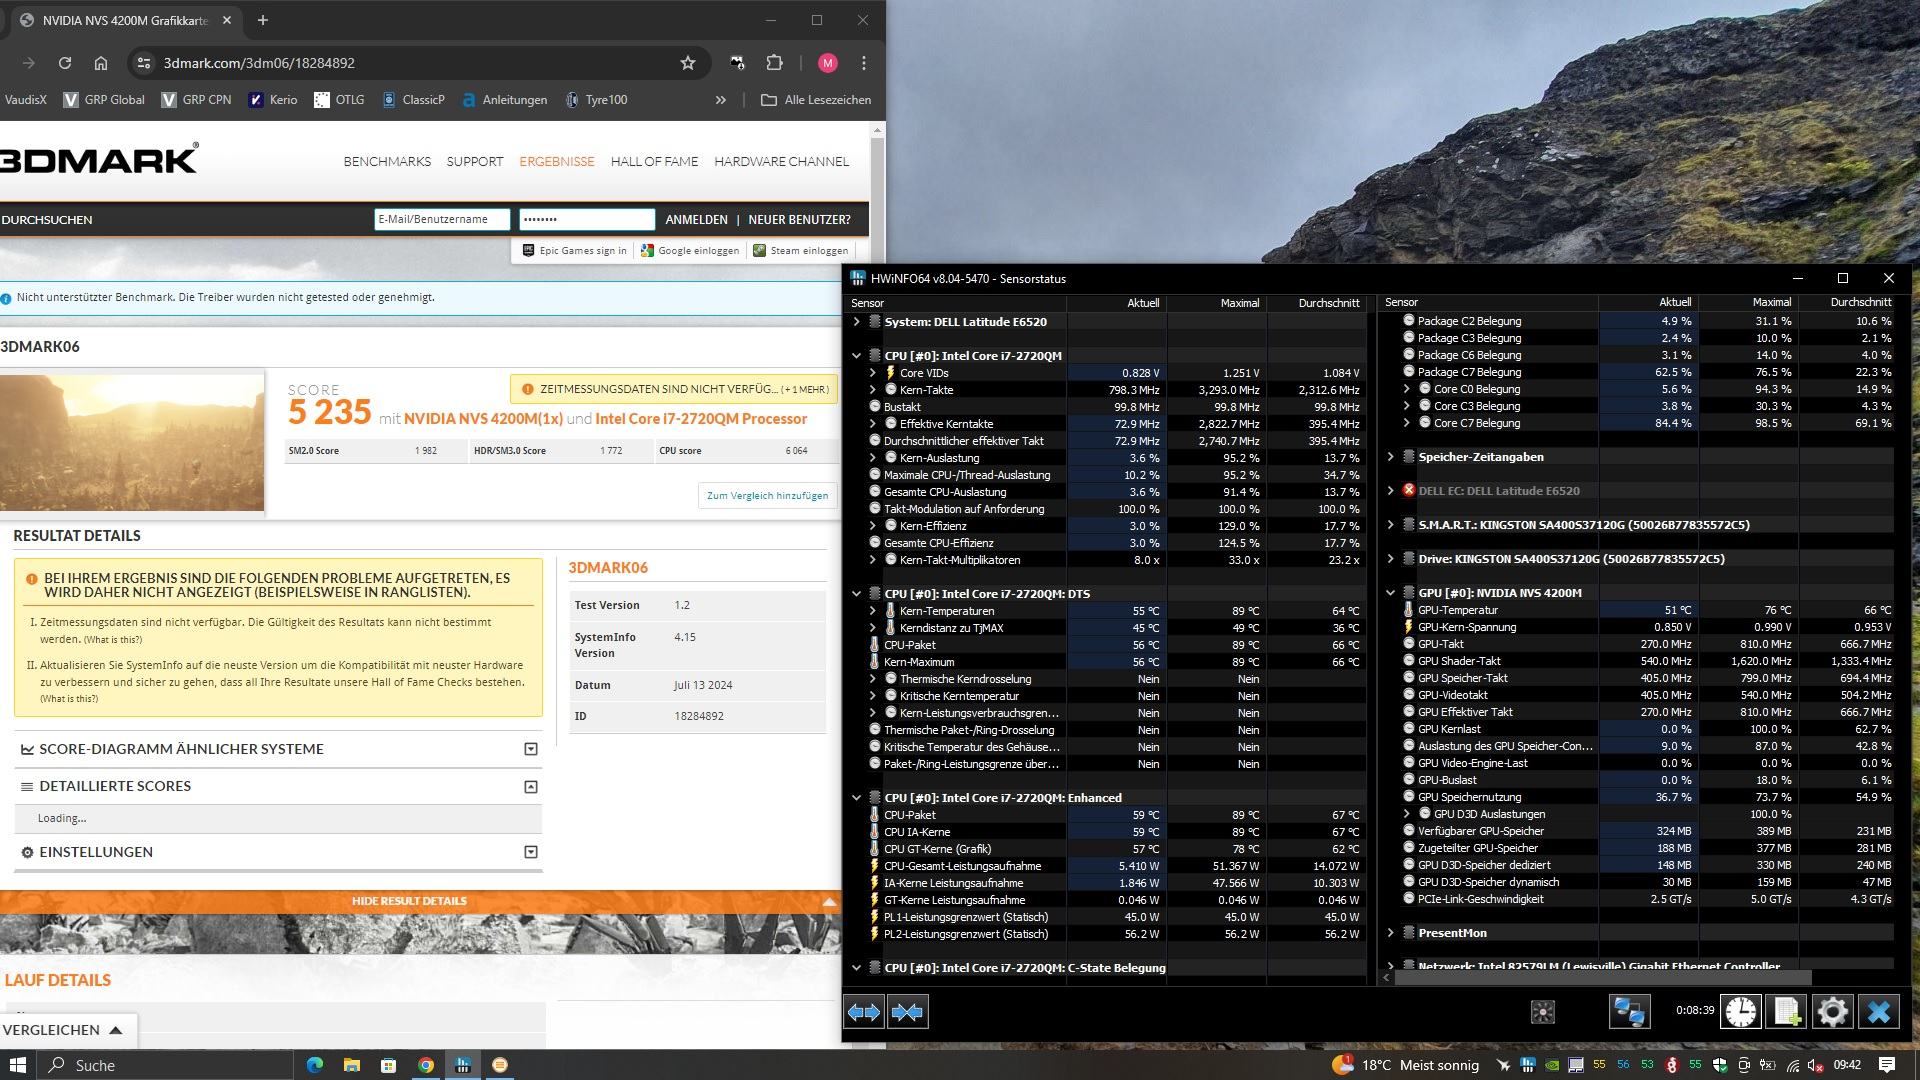
Task: Collapse the CPU [#0]: Intel Core i7-2720QM group
Action: 856,356
